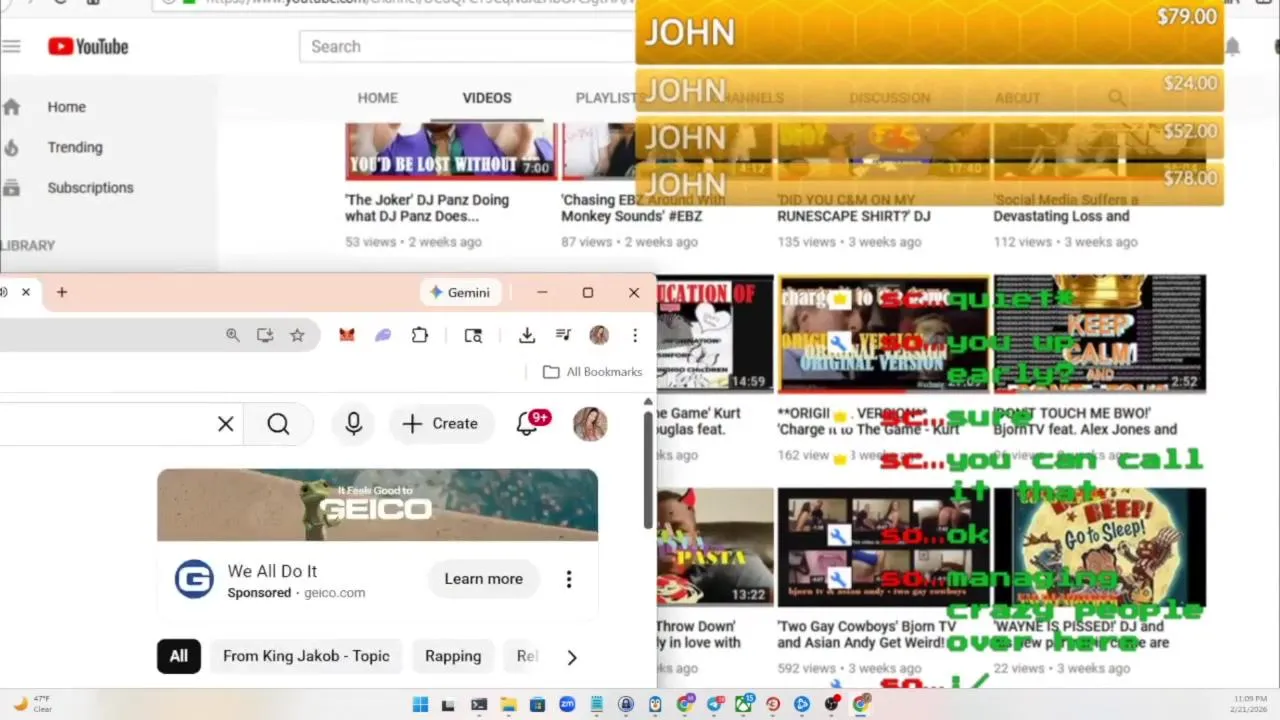Open the Chrome three-dot menu
This screenshot has height=720, width=1280.
tap(635, 336)
